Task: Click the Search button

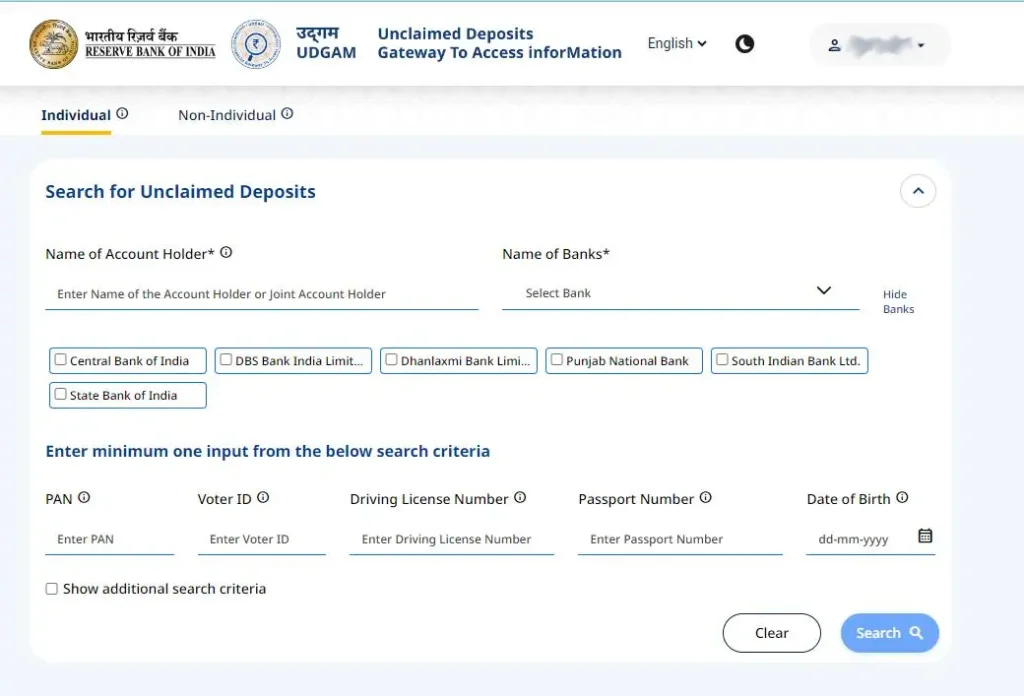Action: (889, 633)
